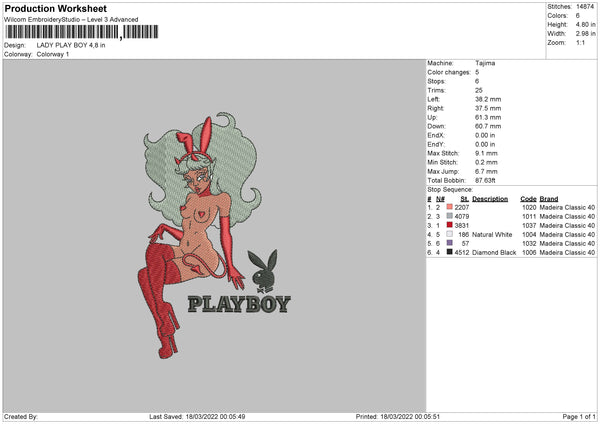600x424 pixels.
Task: Click thread code '1020'
Action: (529, 207)
